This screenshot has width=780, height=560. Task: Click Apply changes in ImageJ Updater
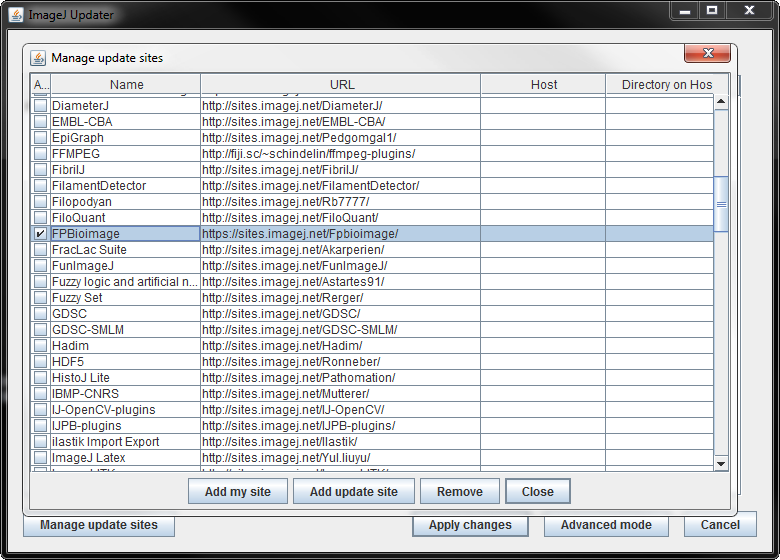pyautogui.click(x=470, y=525)
